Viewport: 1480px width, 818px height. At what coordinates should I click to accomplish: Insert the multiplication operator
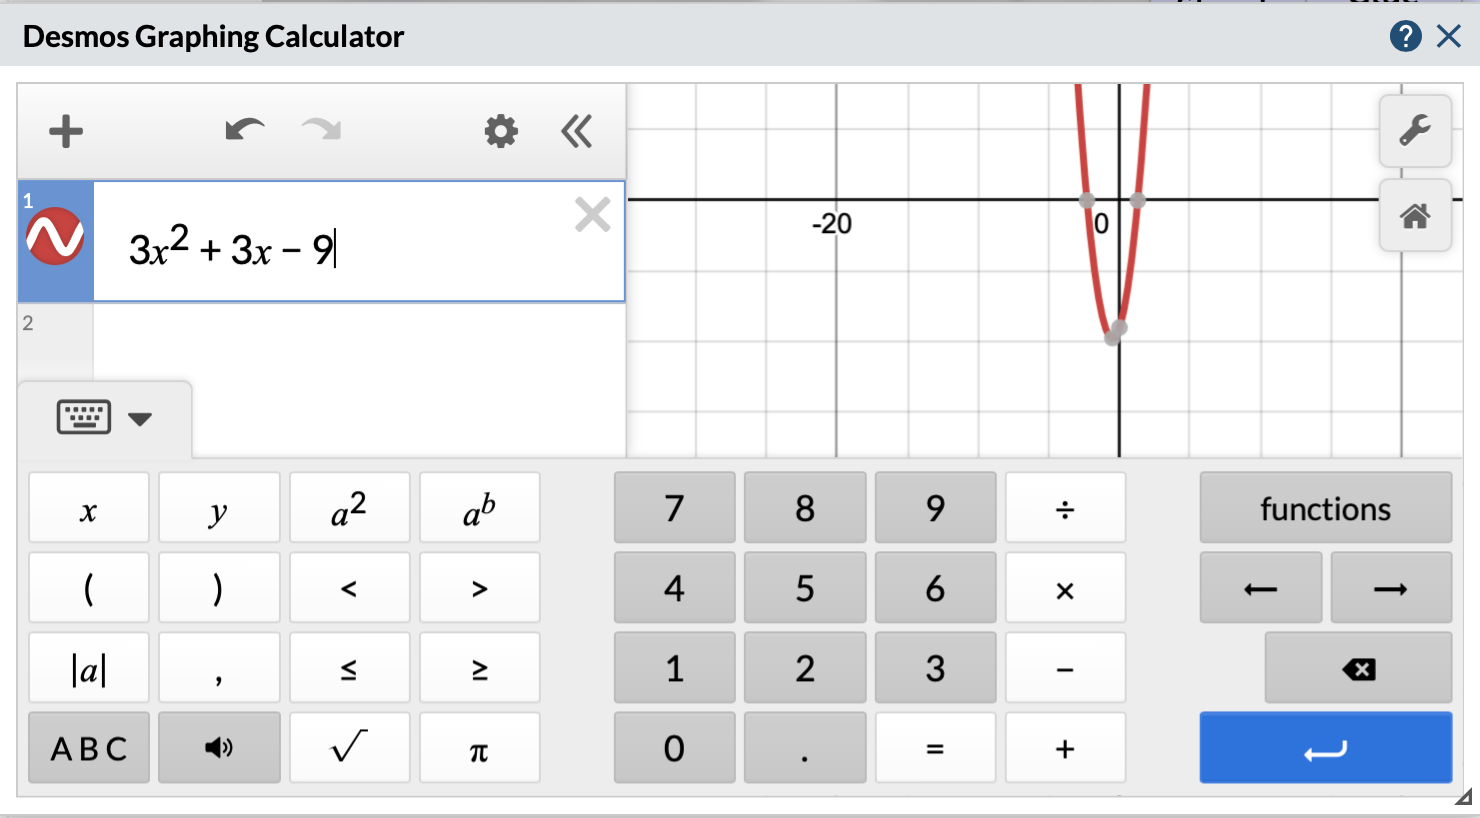[1066, 588]
